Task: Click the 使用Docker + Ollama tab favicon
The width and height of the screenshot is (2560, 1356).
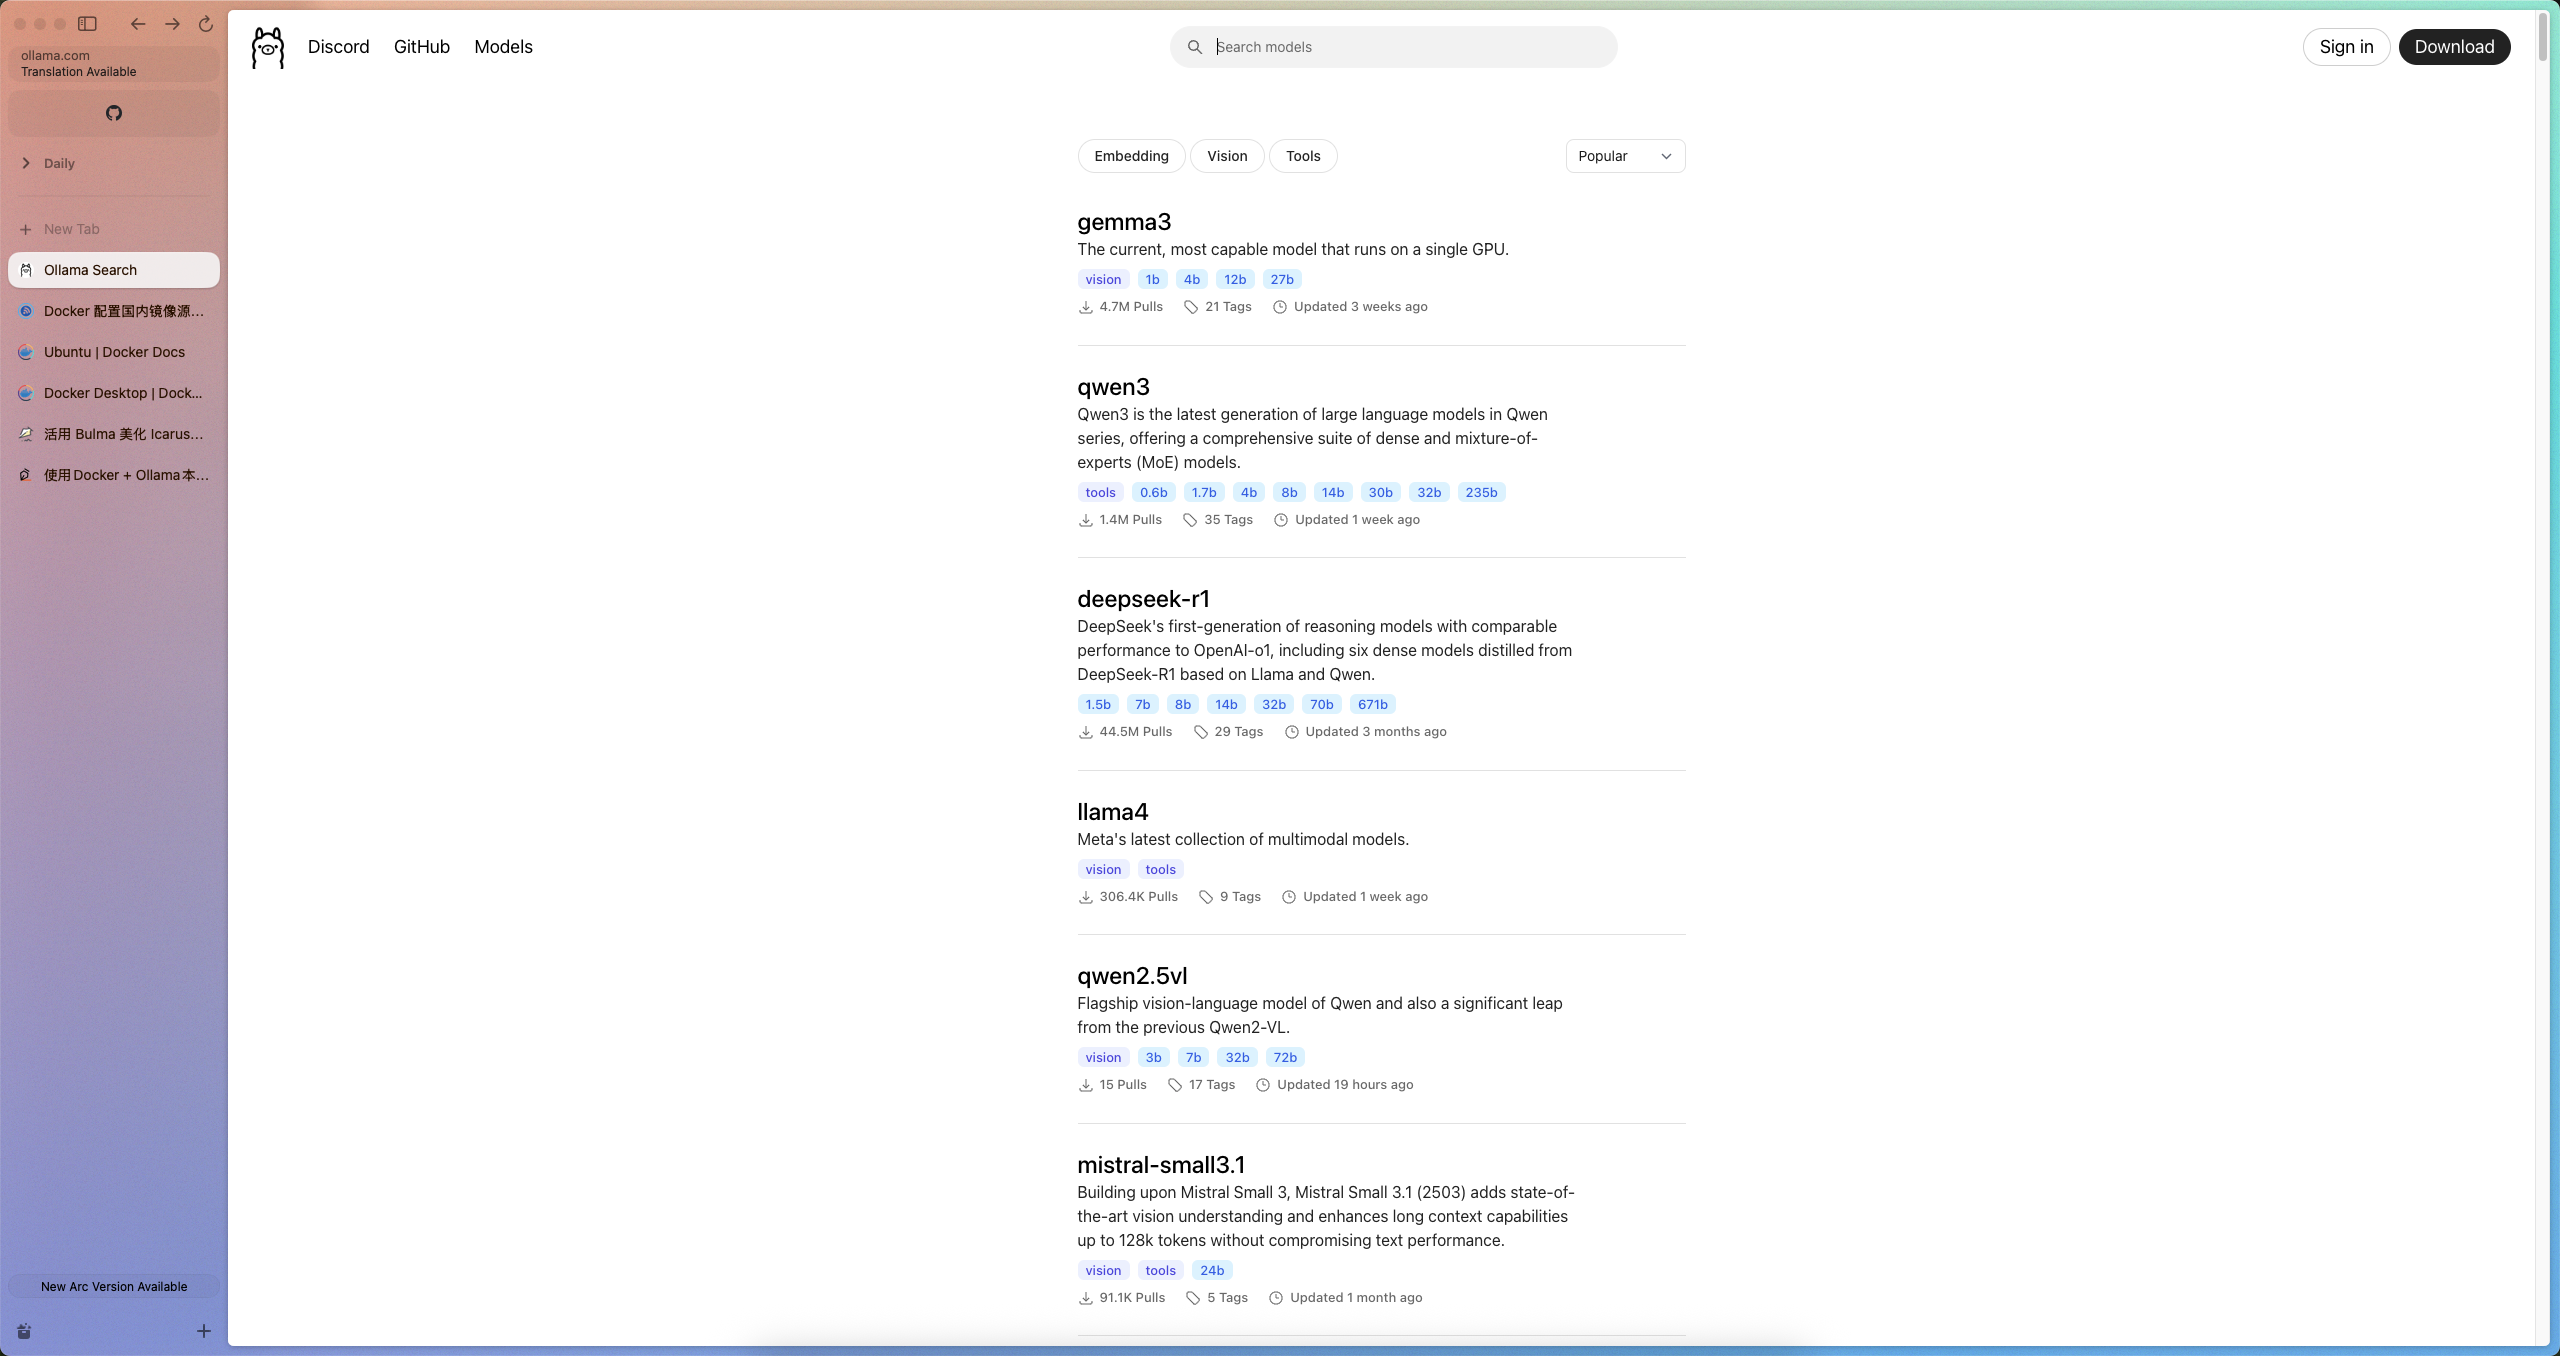Action: pyautogui.click(x=27, y=475)
